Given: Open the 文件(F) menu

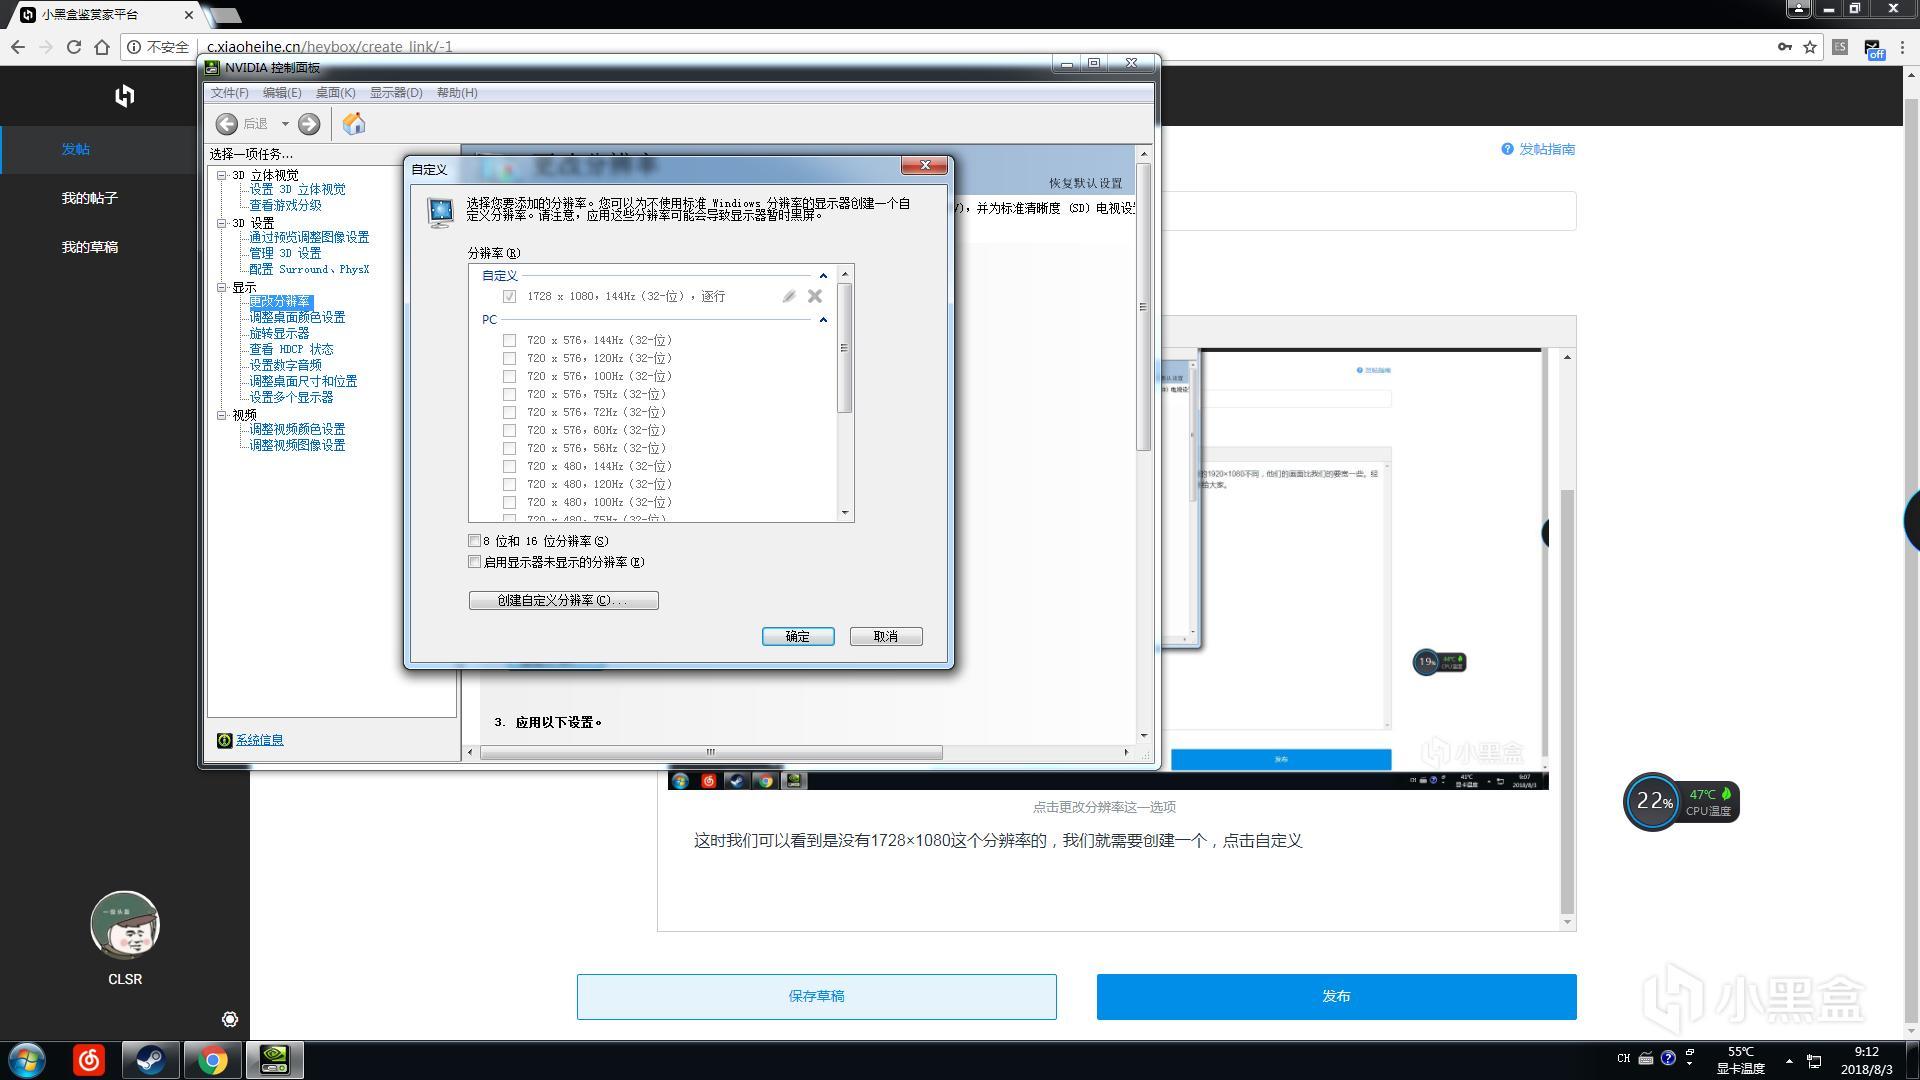Looking at the screenshot, I should tap(229, 93).
